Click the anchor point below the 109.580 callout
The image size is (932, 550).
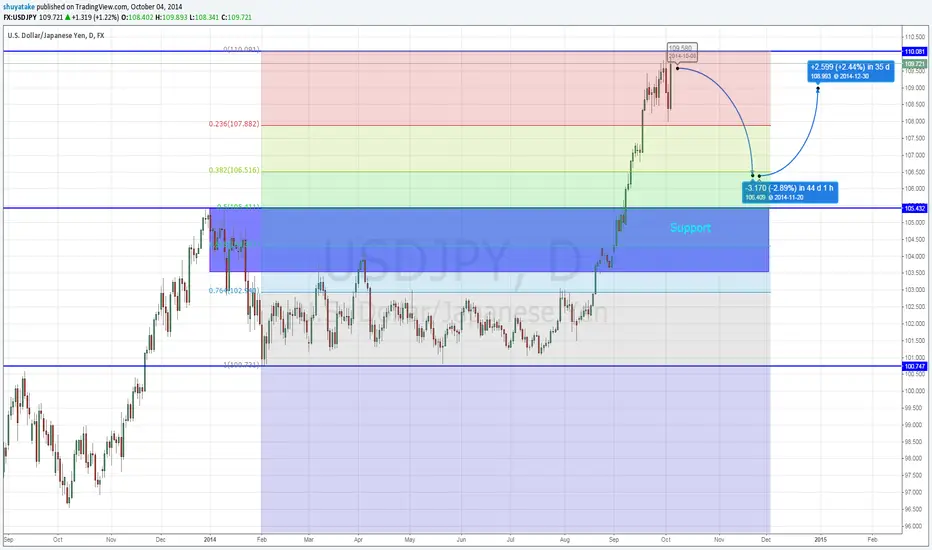pos(678,68)
